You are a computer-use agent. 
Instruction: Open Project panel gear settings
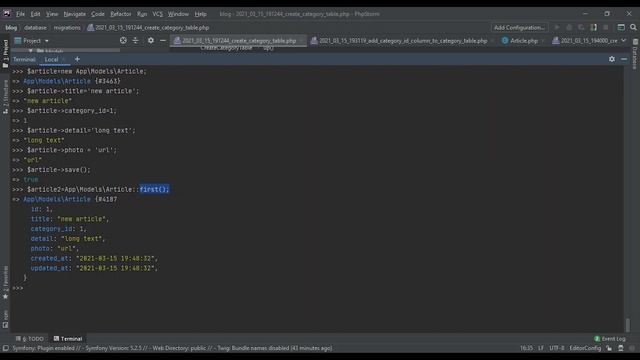pos(151,40)
